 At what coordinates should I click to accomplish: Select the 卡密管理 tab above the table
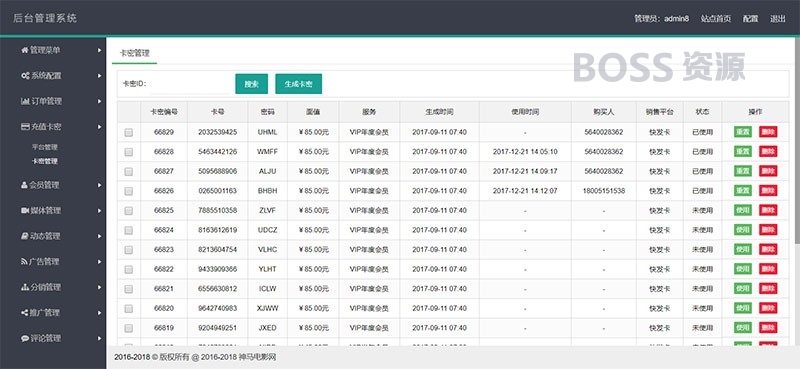(135, 53)
